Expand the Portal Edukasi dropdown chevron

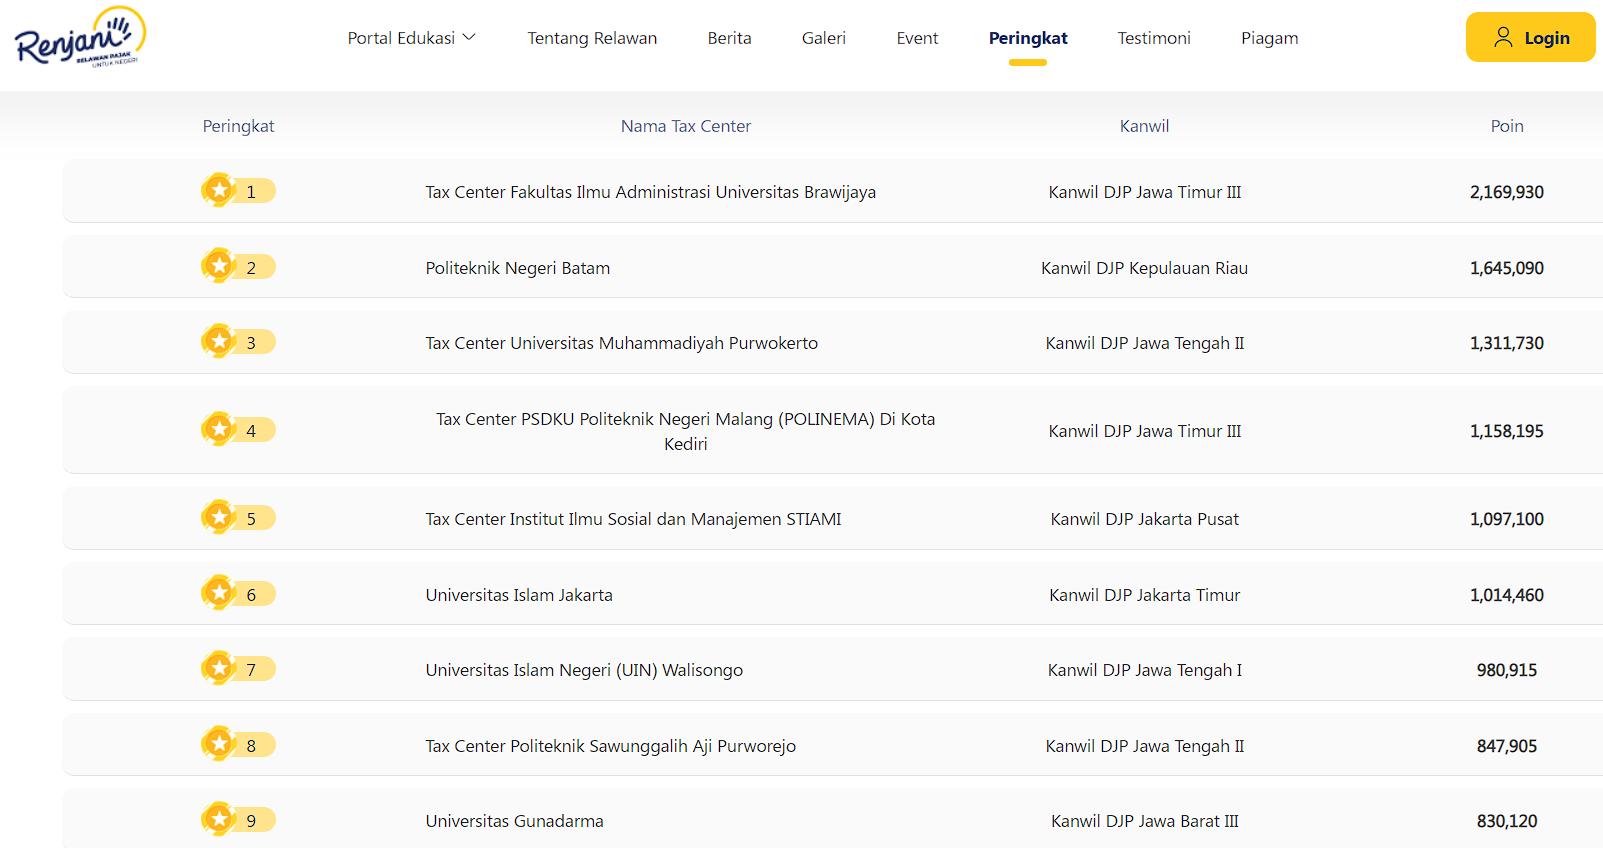coord(469,38)
